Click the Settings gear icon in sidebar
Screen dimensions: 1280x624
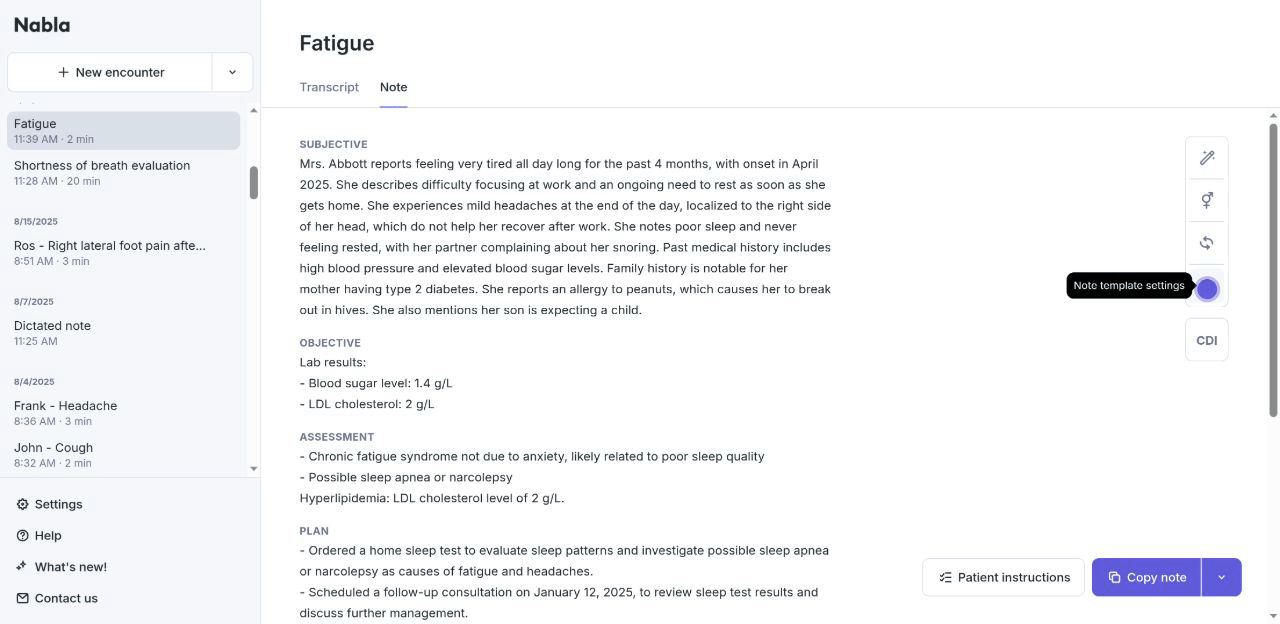(x=23, y=504)
